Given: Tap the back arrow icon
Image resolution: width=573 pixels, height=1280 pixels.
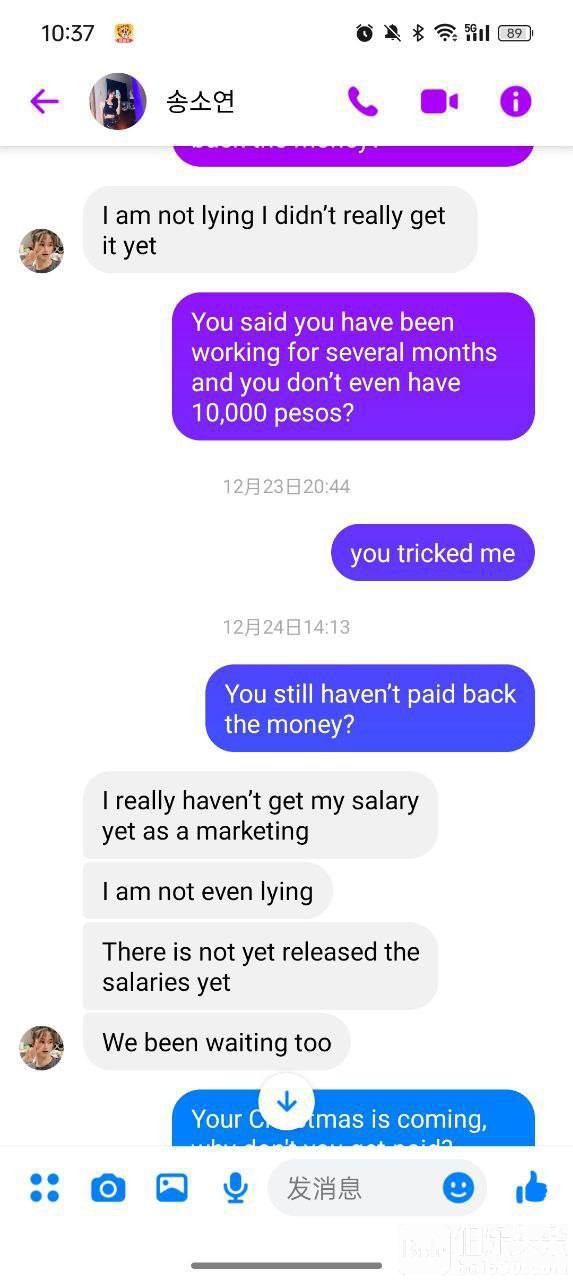Looking at the screenshot, I should 44,101.
